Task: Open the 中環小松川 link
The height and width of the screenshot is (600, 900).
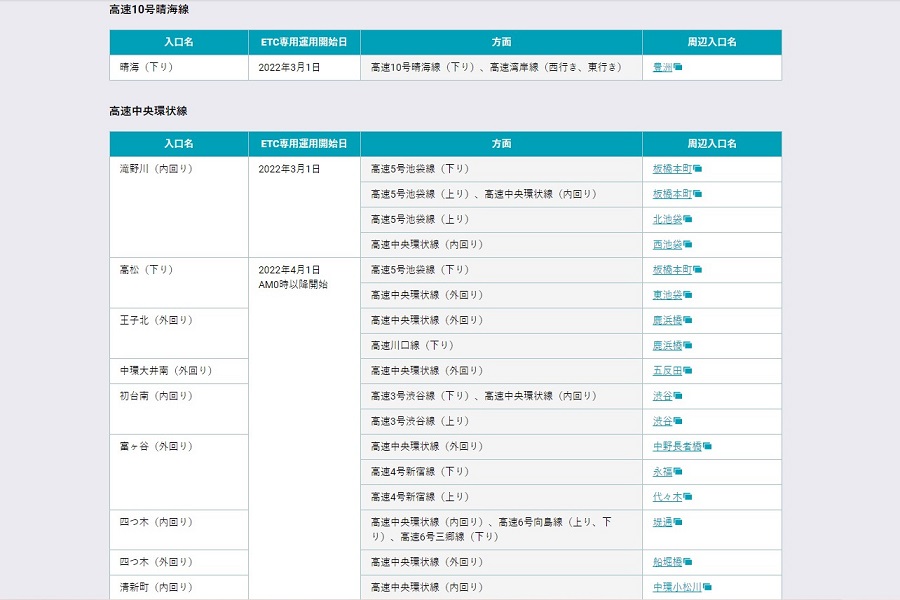Action: click(676, 587)
